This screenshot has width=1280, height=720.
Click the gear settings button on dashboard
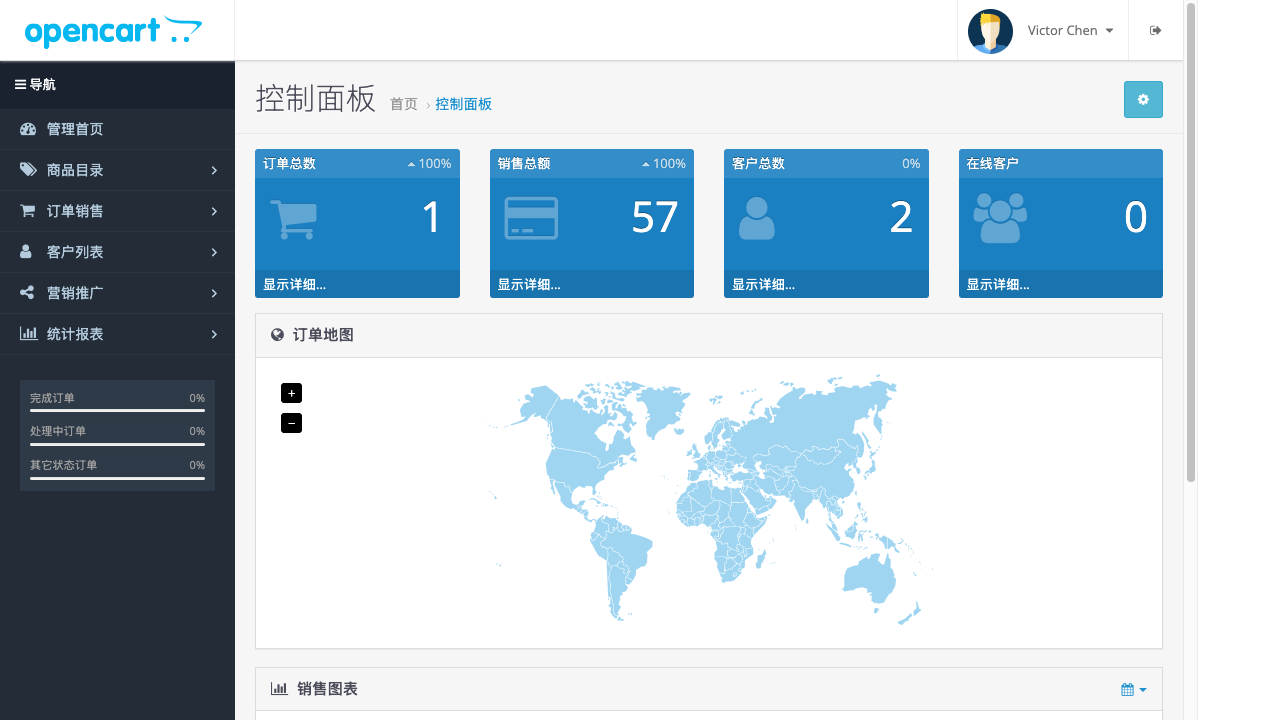coord(1143,100)
